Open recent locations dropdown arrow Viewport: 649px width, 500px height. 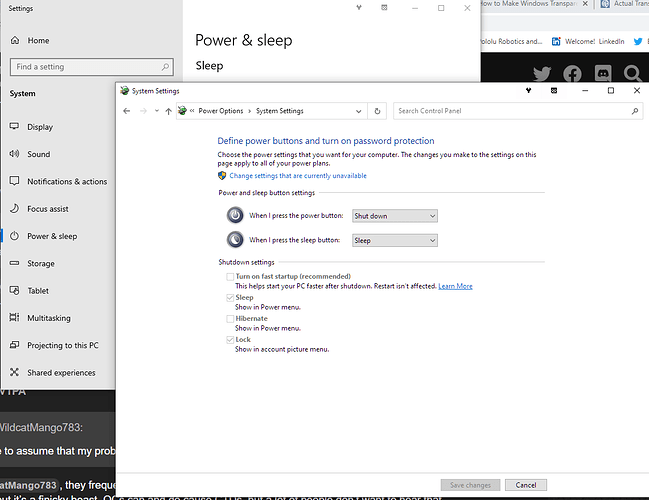click(156, 111)
